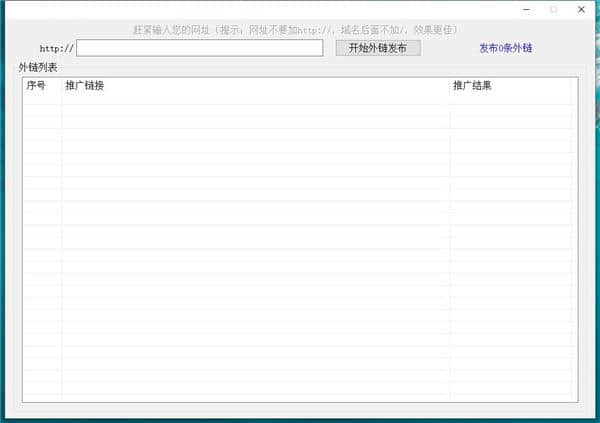The width and height of the screenshot is (600, 423).
Task: Click the 推广结果 column header
Action: [472, 85]
